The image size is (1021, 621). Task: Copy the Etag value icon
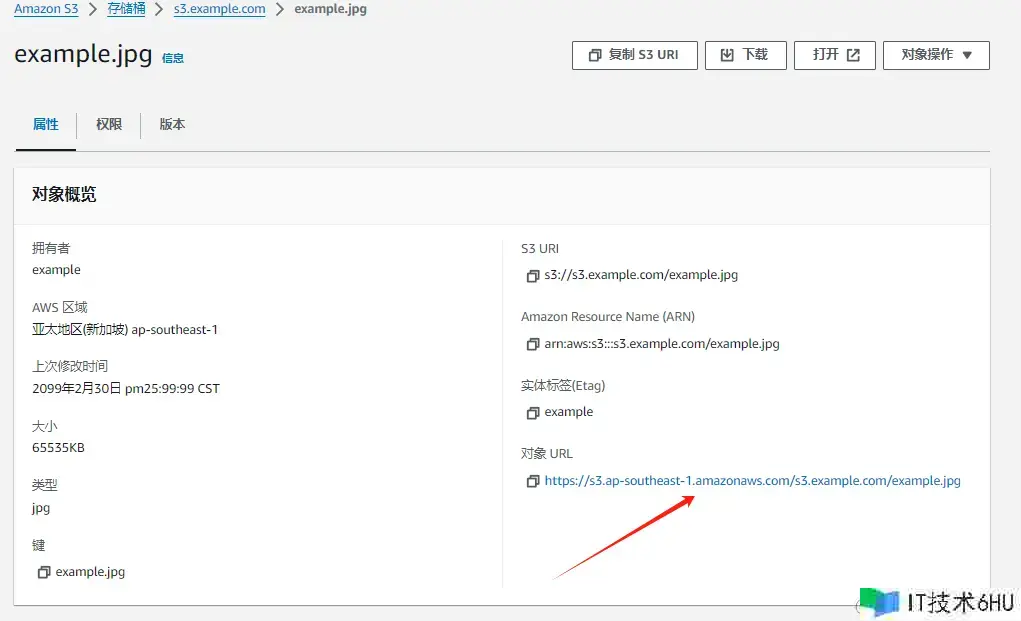pos(533,413)
